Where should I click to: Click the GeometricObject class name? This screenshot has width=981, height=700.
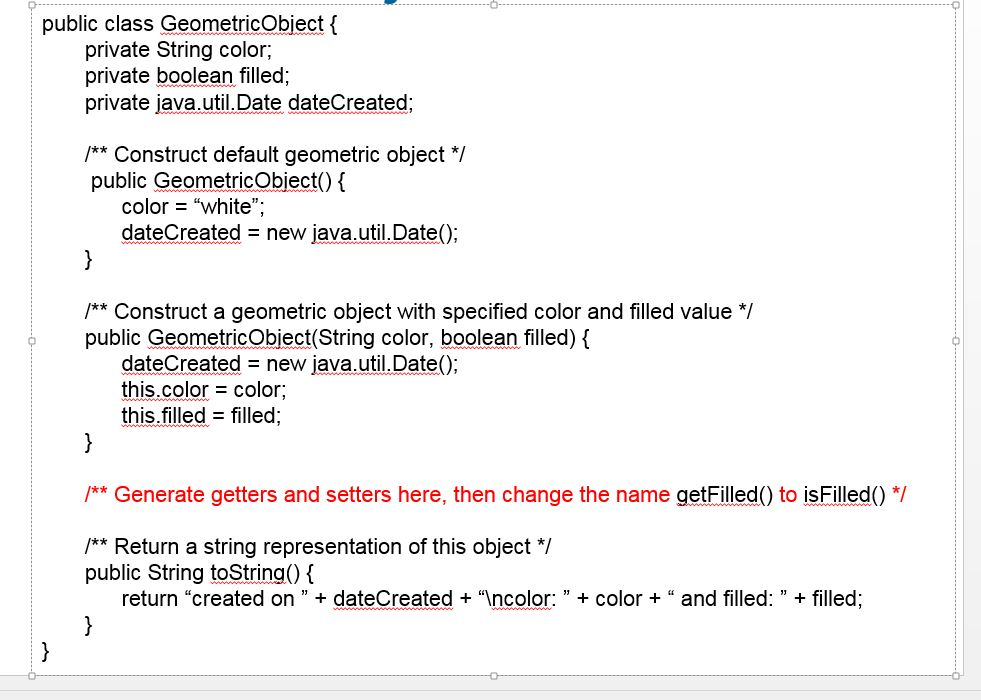pyautogui.click(x=243, y=24)
